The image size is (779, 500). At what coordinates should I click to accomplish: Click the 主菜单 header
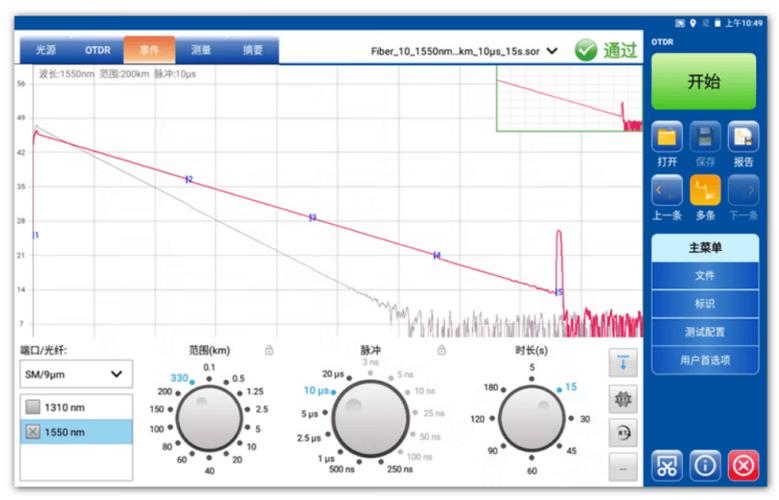coord(705,248)
